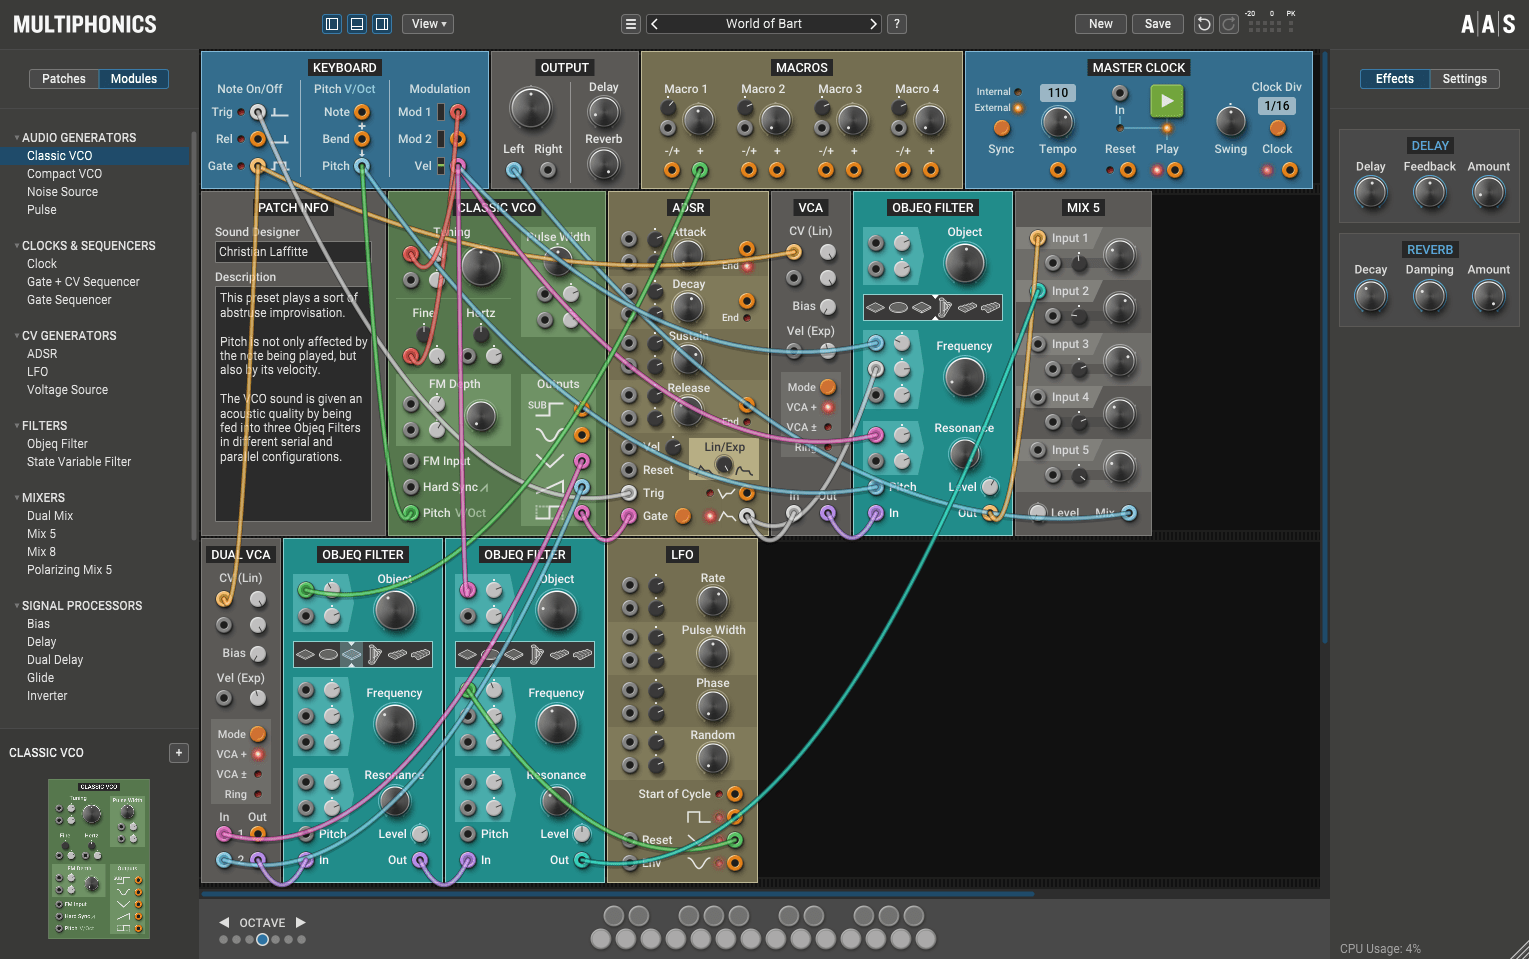This screenshot has width=1529, height=959.
Task: Toggle the right sidebar panel layout icon
Action: [382, 24]
